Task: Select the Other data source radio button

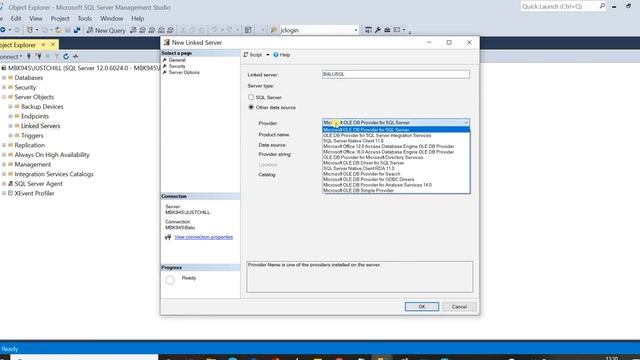Action: [251, 107]
